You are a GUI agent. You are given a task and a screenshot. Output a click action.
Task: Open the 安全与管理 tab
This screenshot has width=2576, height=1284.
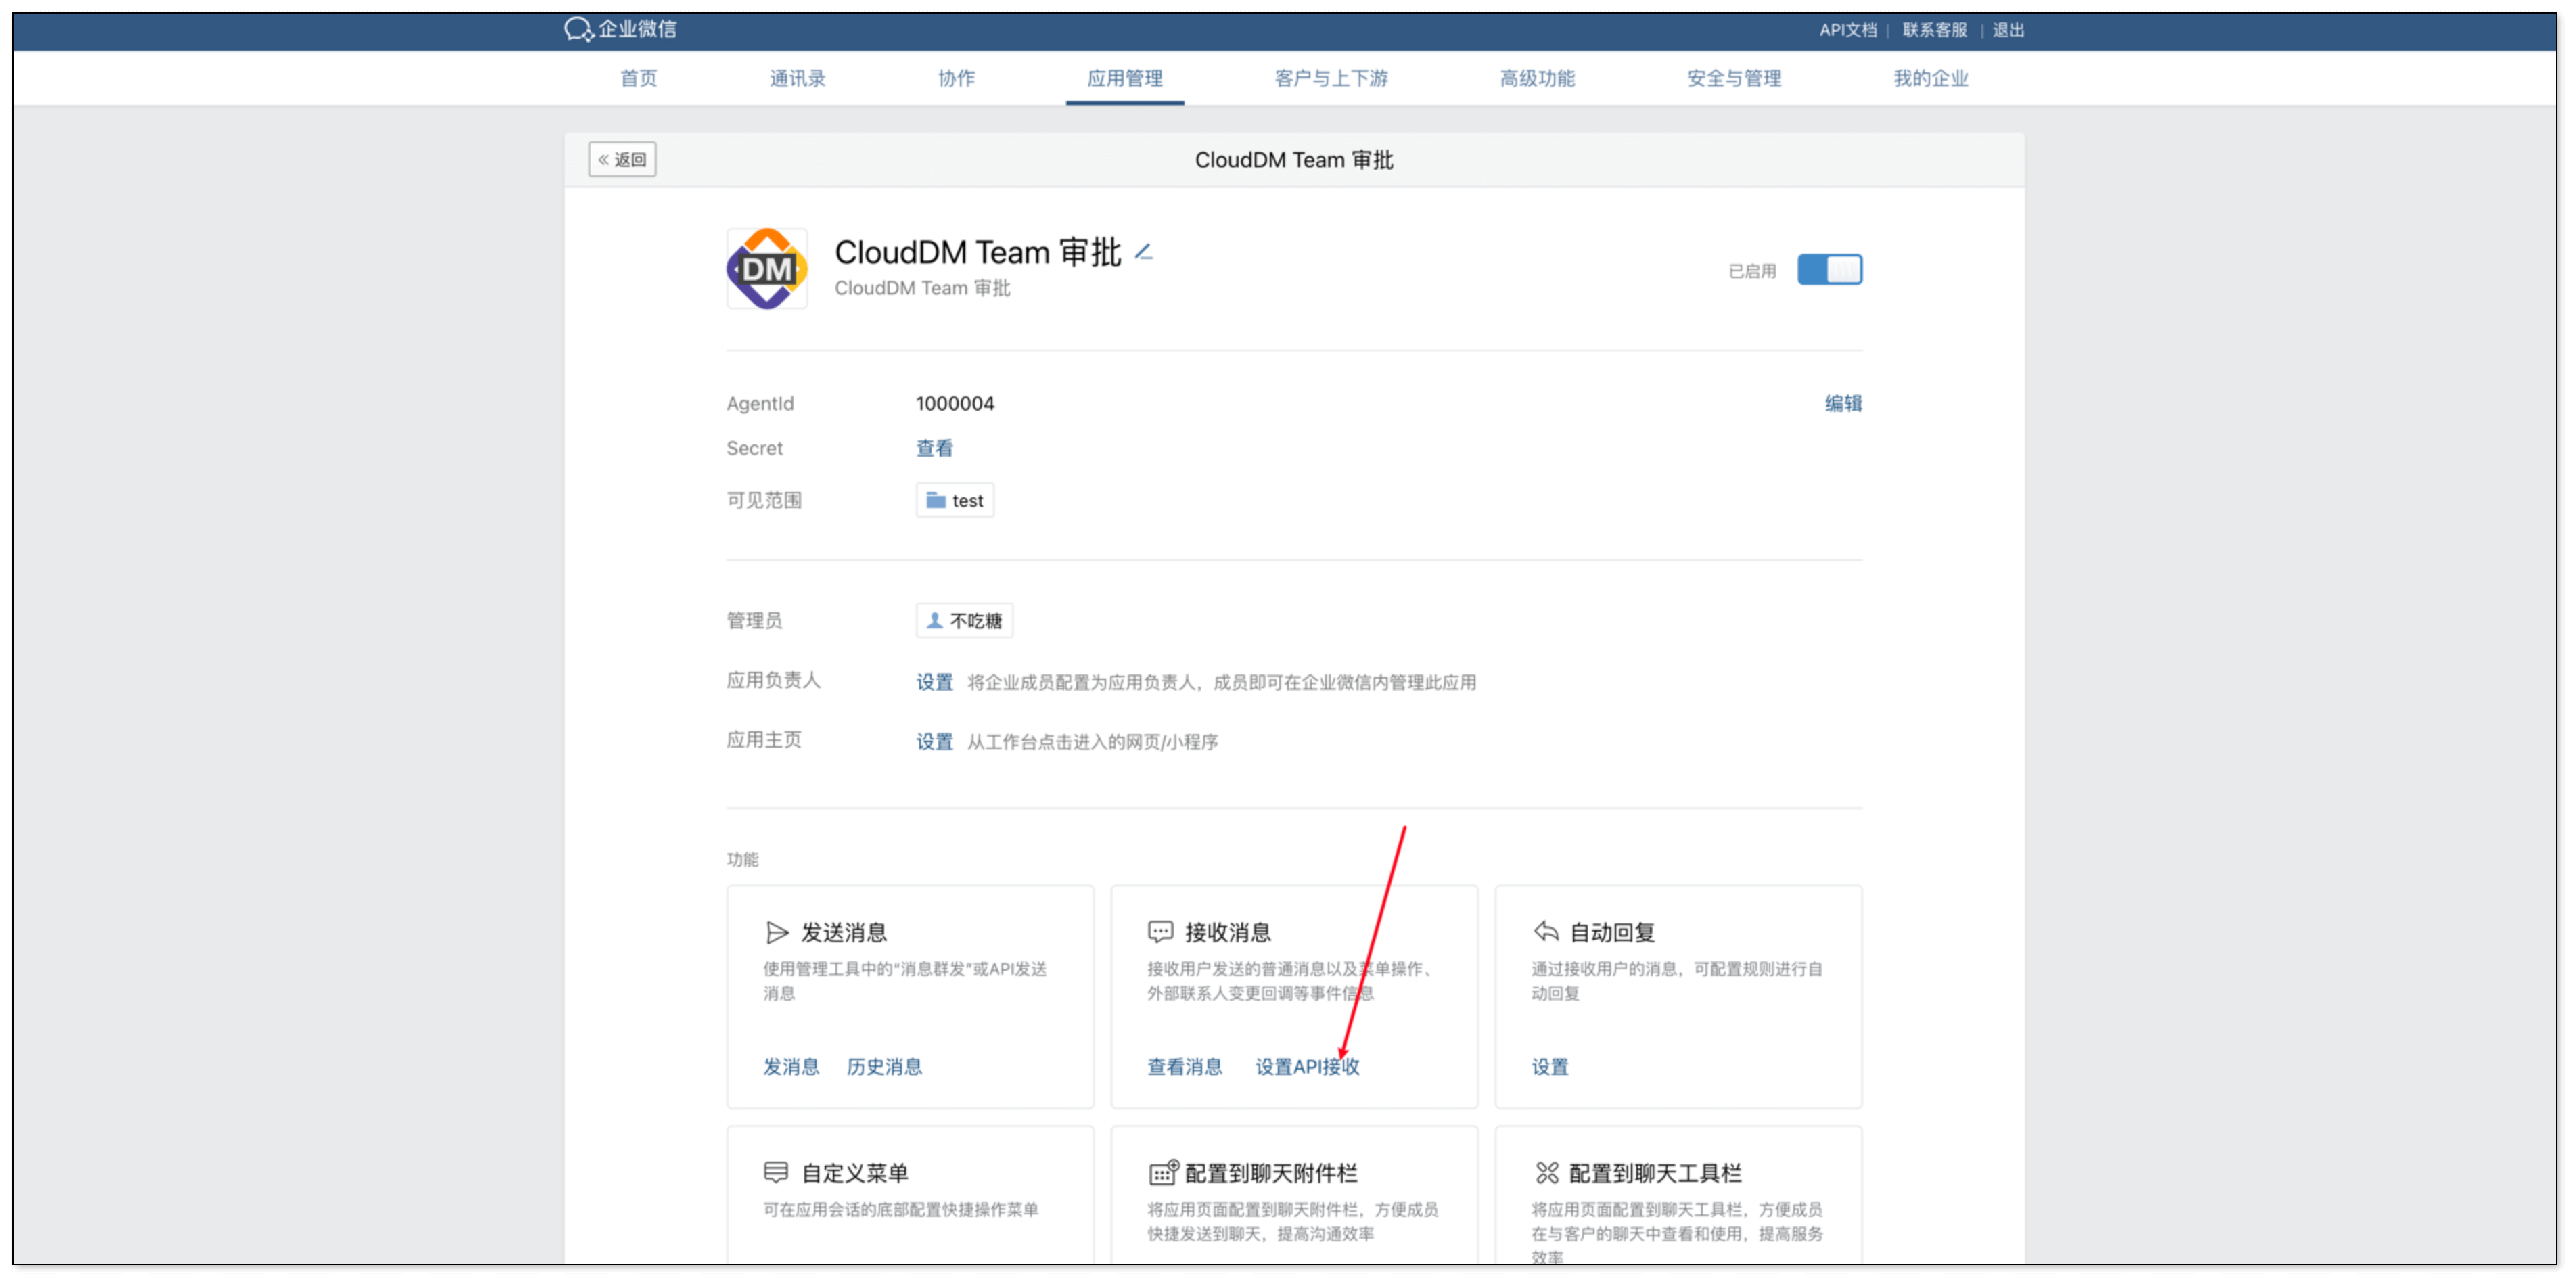click(1733, 78)
